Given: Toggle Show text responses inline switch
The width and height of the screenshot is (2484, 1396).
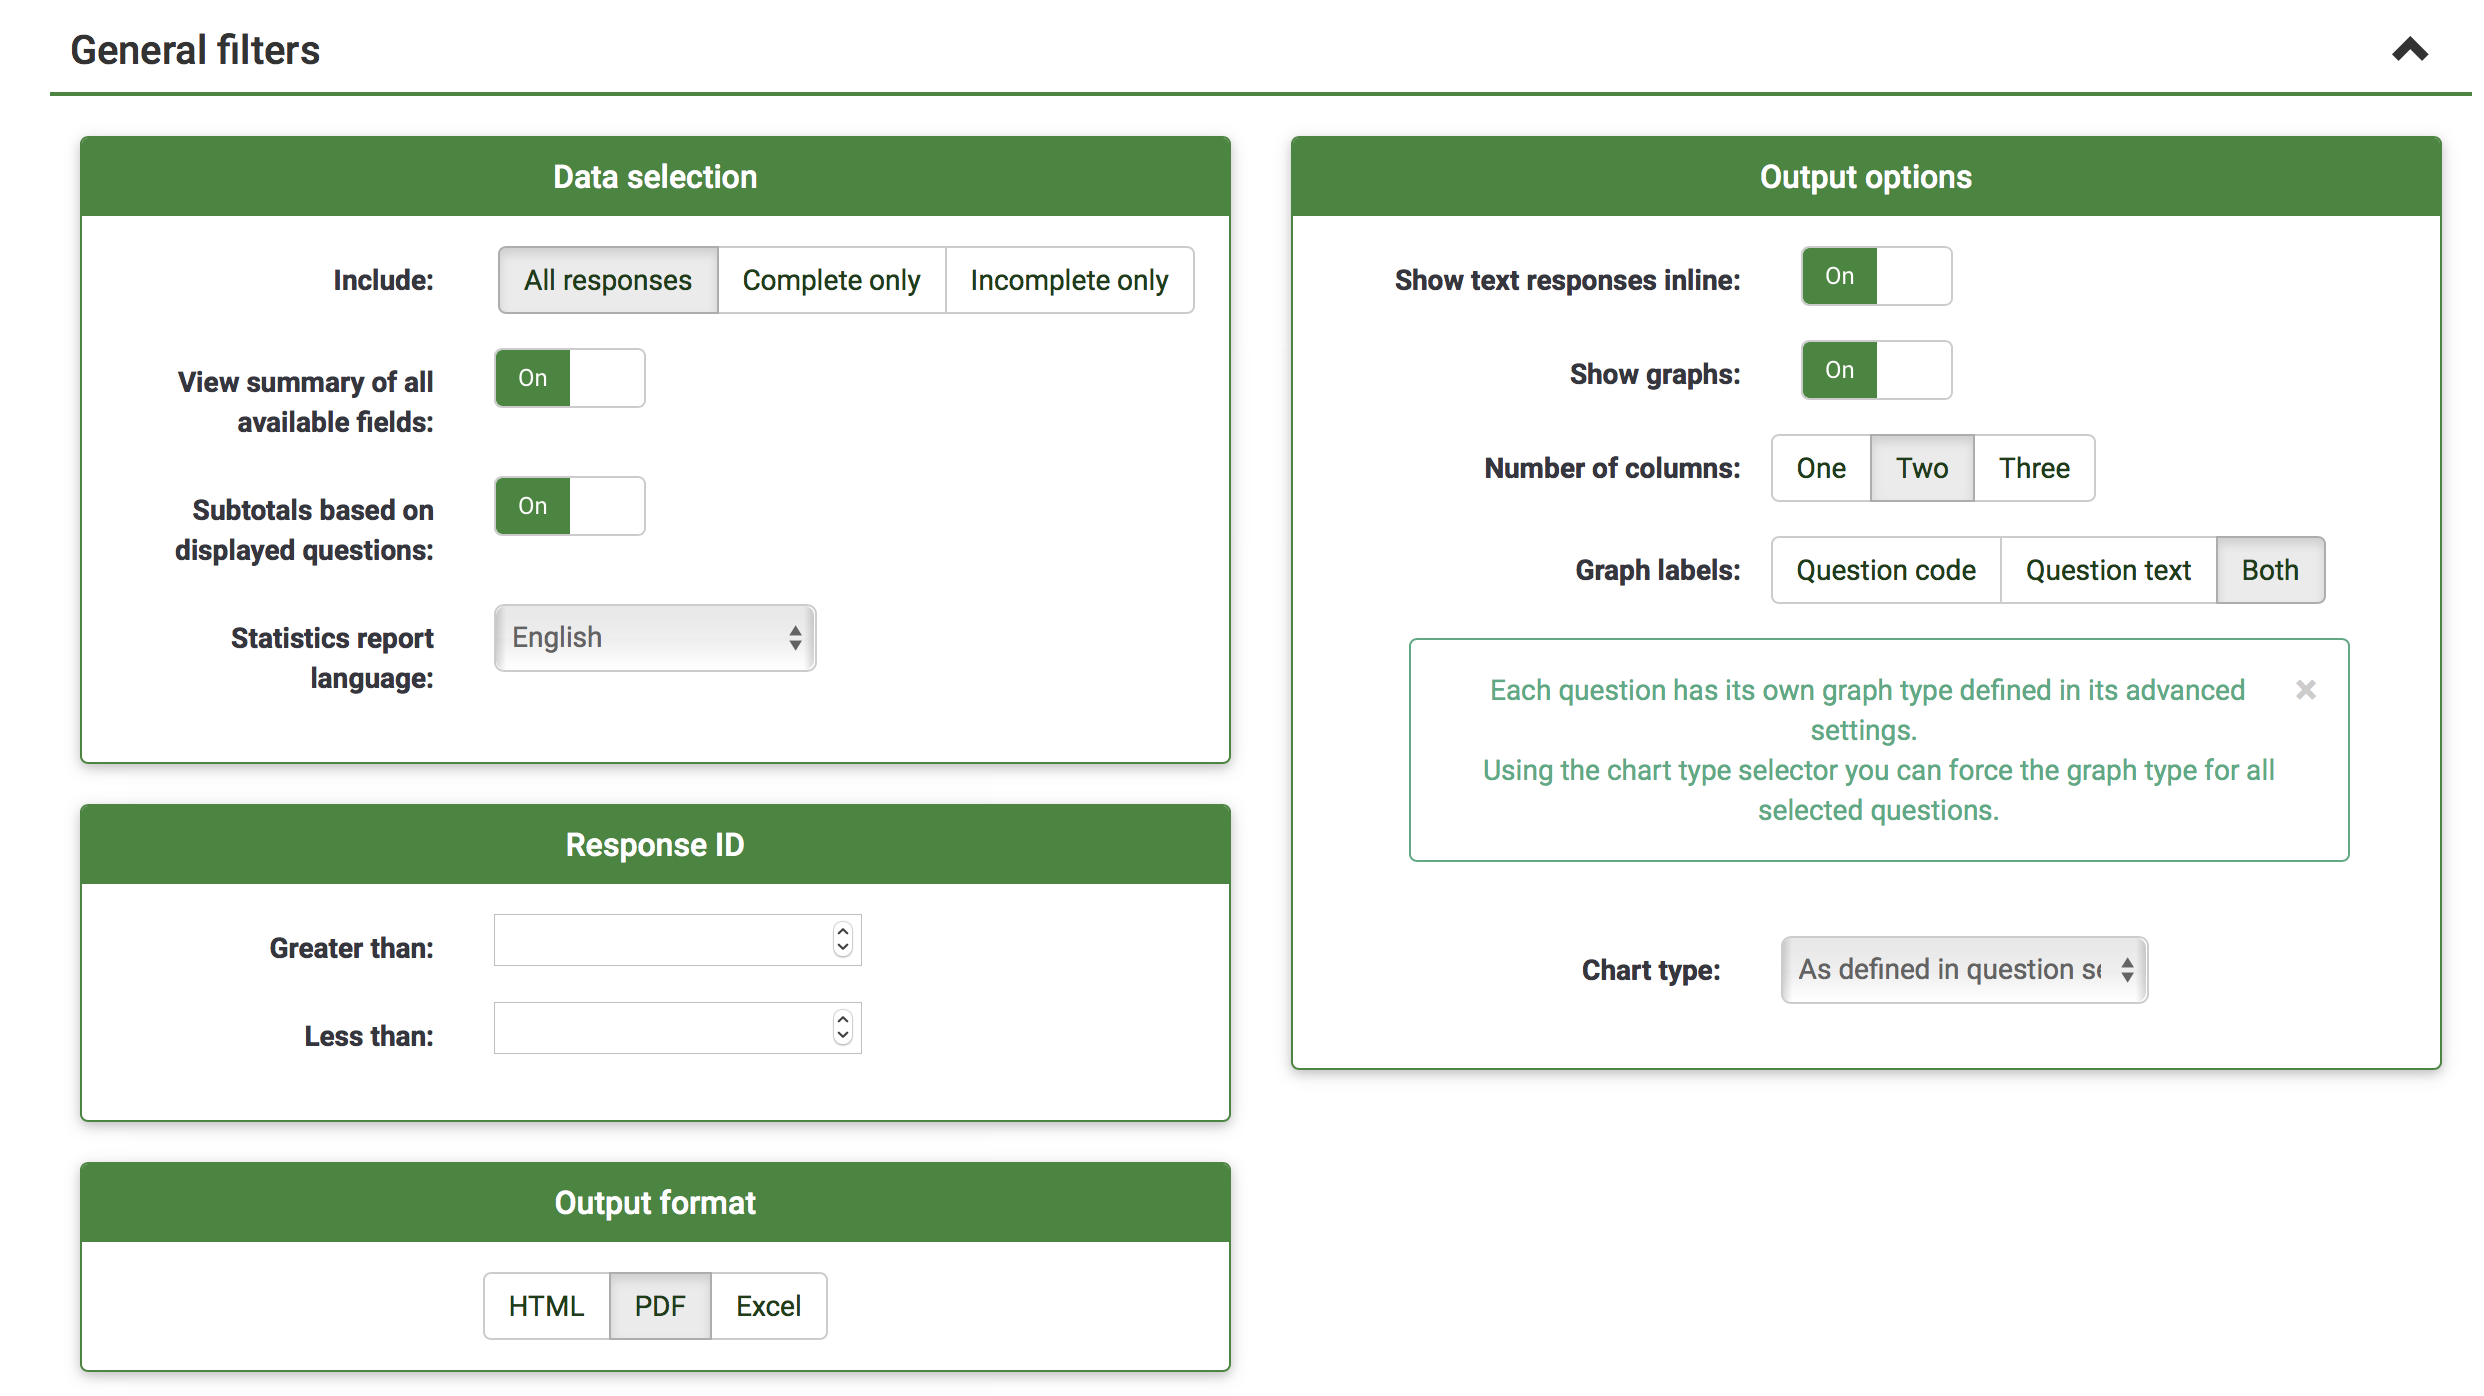Looking at the screenshot, I should tap(1875, 276).
